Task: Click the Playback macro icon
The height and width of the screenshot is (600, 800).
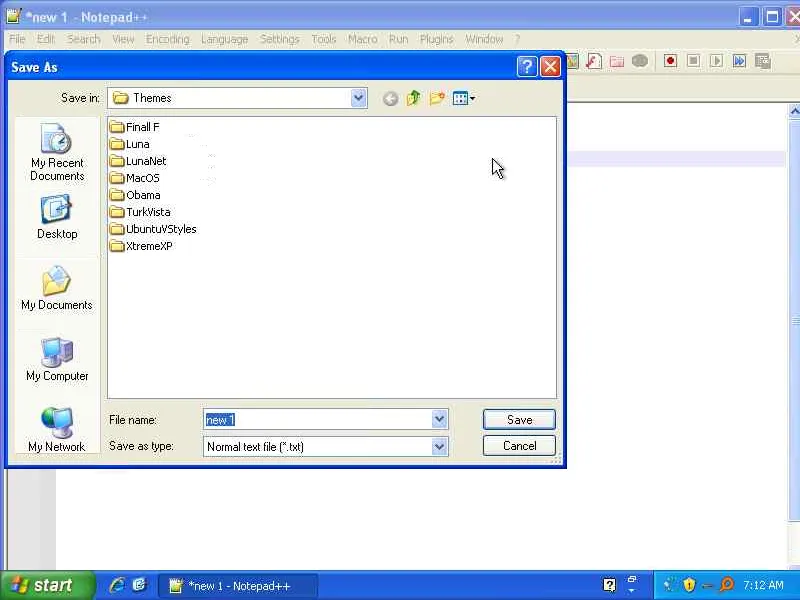Action: pos(716,61)
